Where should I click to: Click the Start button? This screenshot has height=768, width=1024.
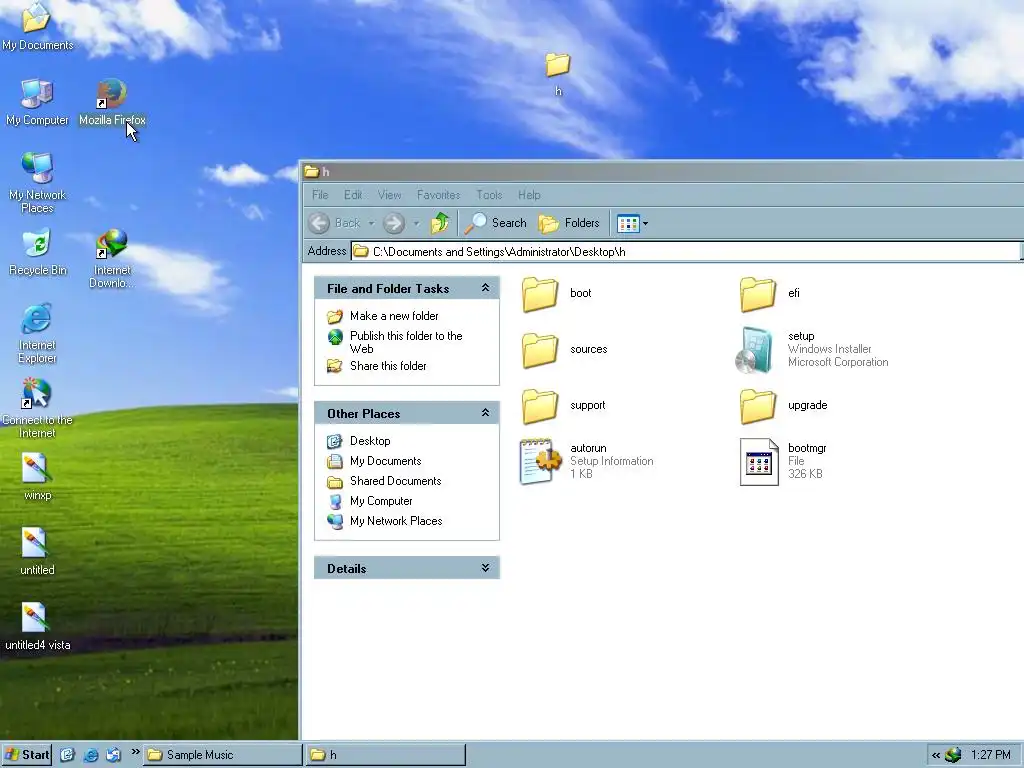pos(26,755)
